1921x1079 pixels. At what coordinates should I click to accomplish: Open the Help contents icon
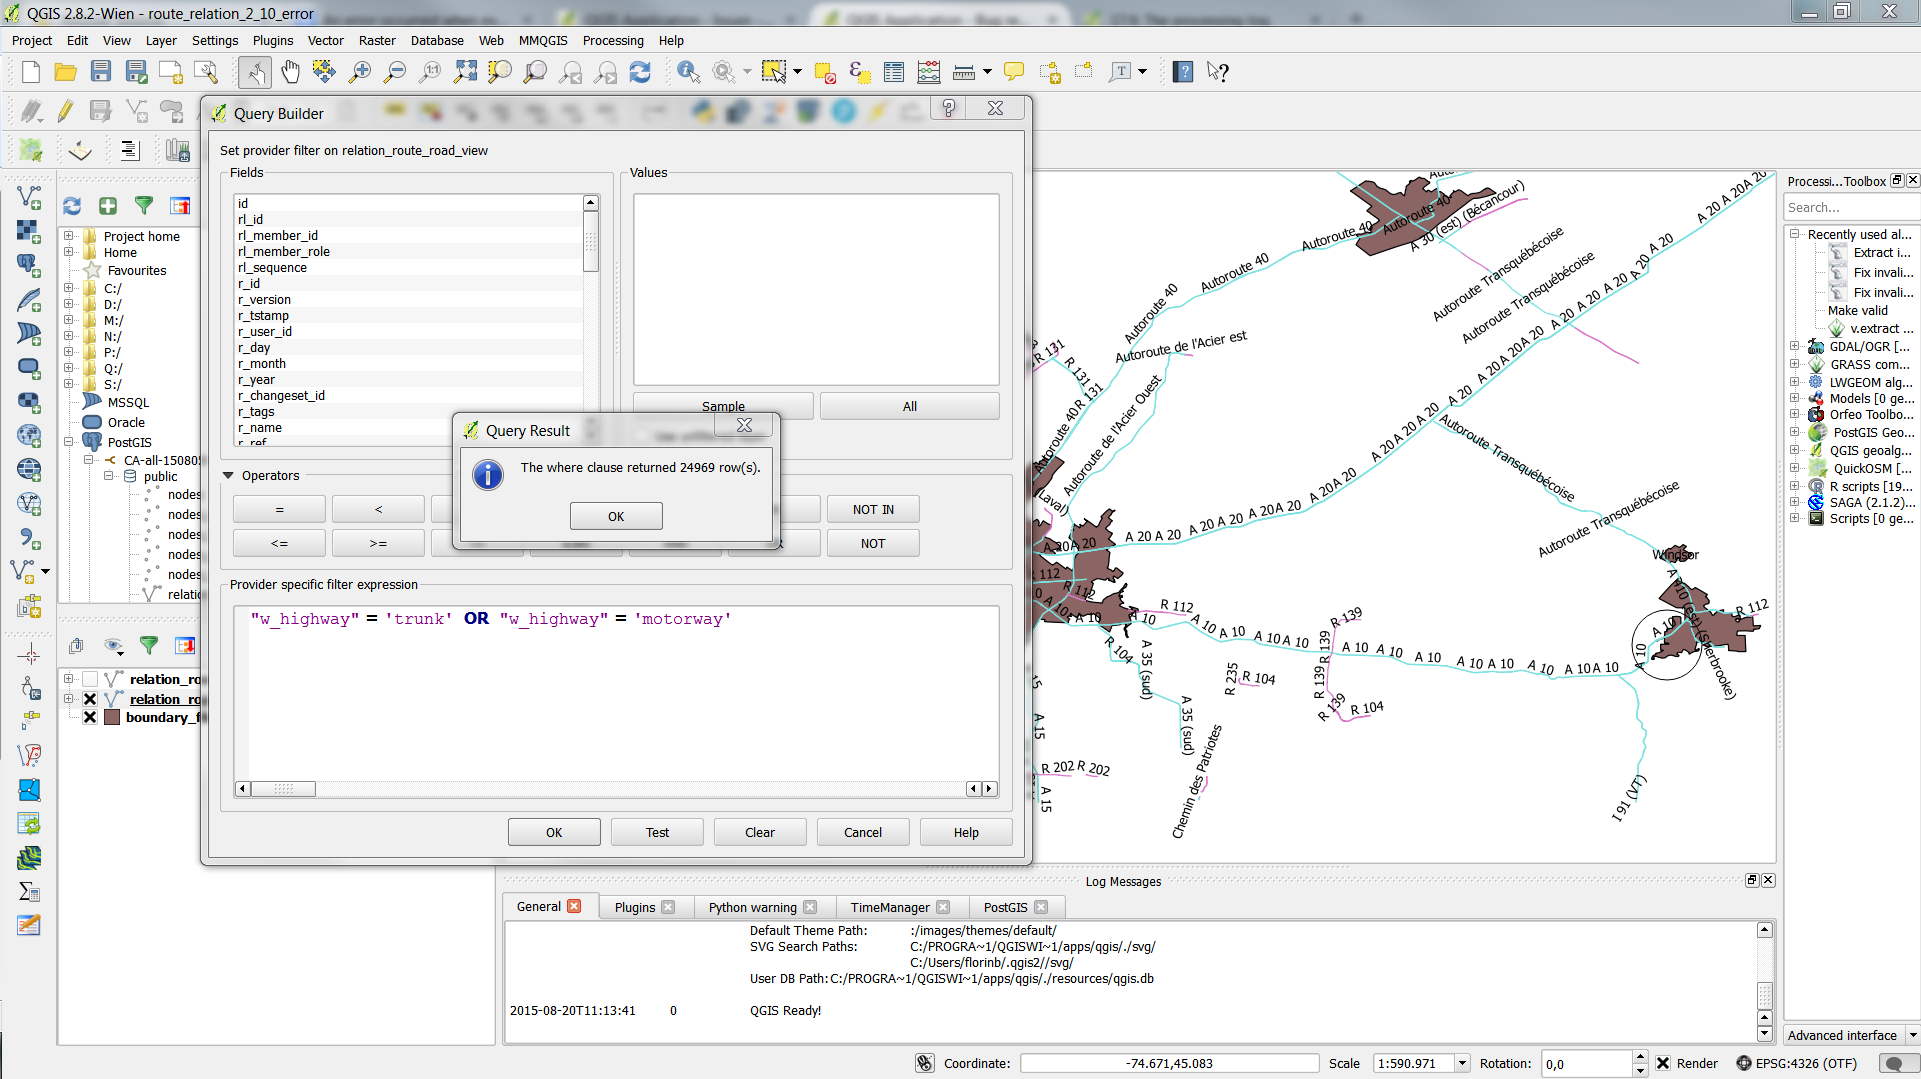pos(1183,72)
